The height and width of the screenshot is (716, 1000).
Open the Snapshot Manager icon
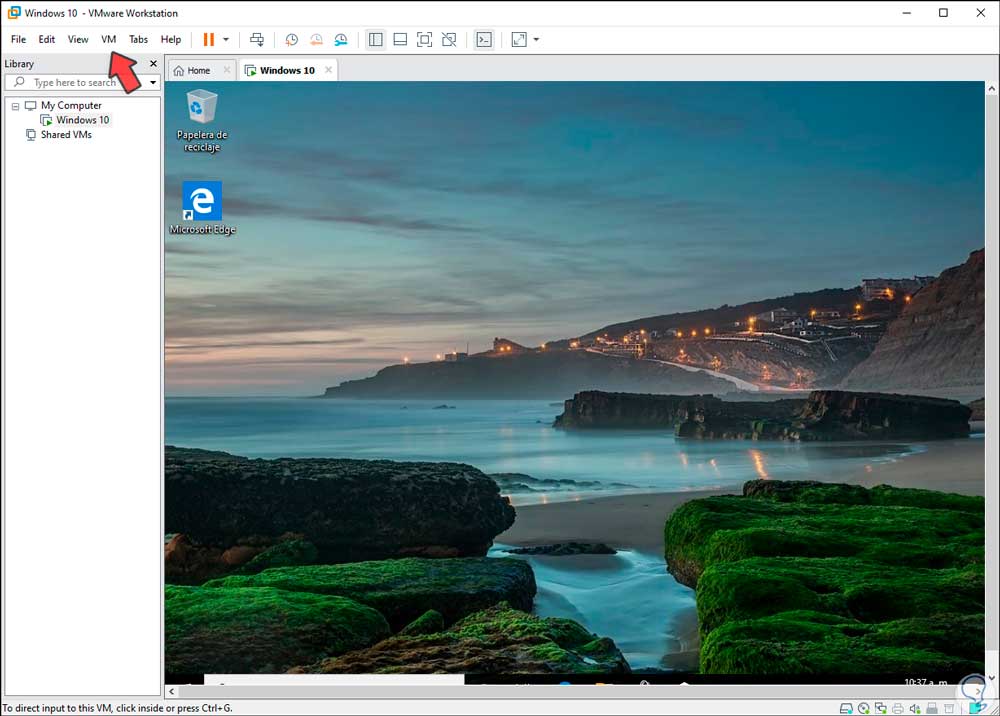[x=341, y=40]
